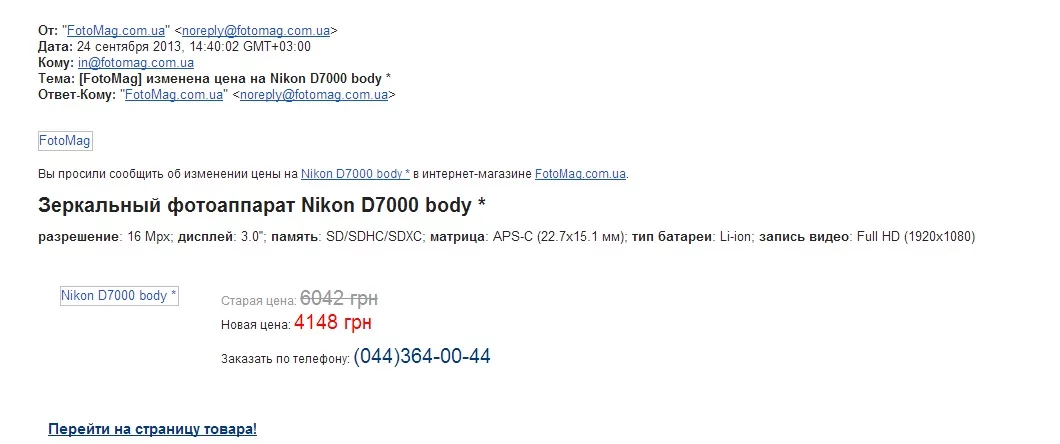Screen dimensions: 1060x444
Task: Click noreply@fotomag.com.ua in the Ответ-Кому line
Action: point(314,95)
